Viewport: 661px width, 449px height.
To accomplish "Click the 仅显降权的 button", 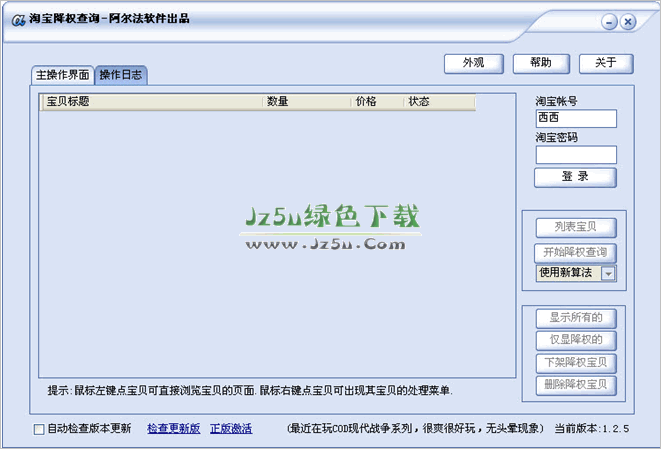I will [576, 340].
